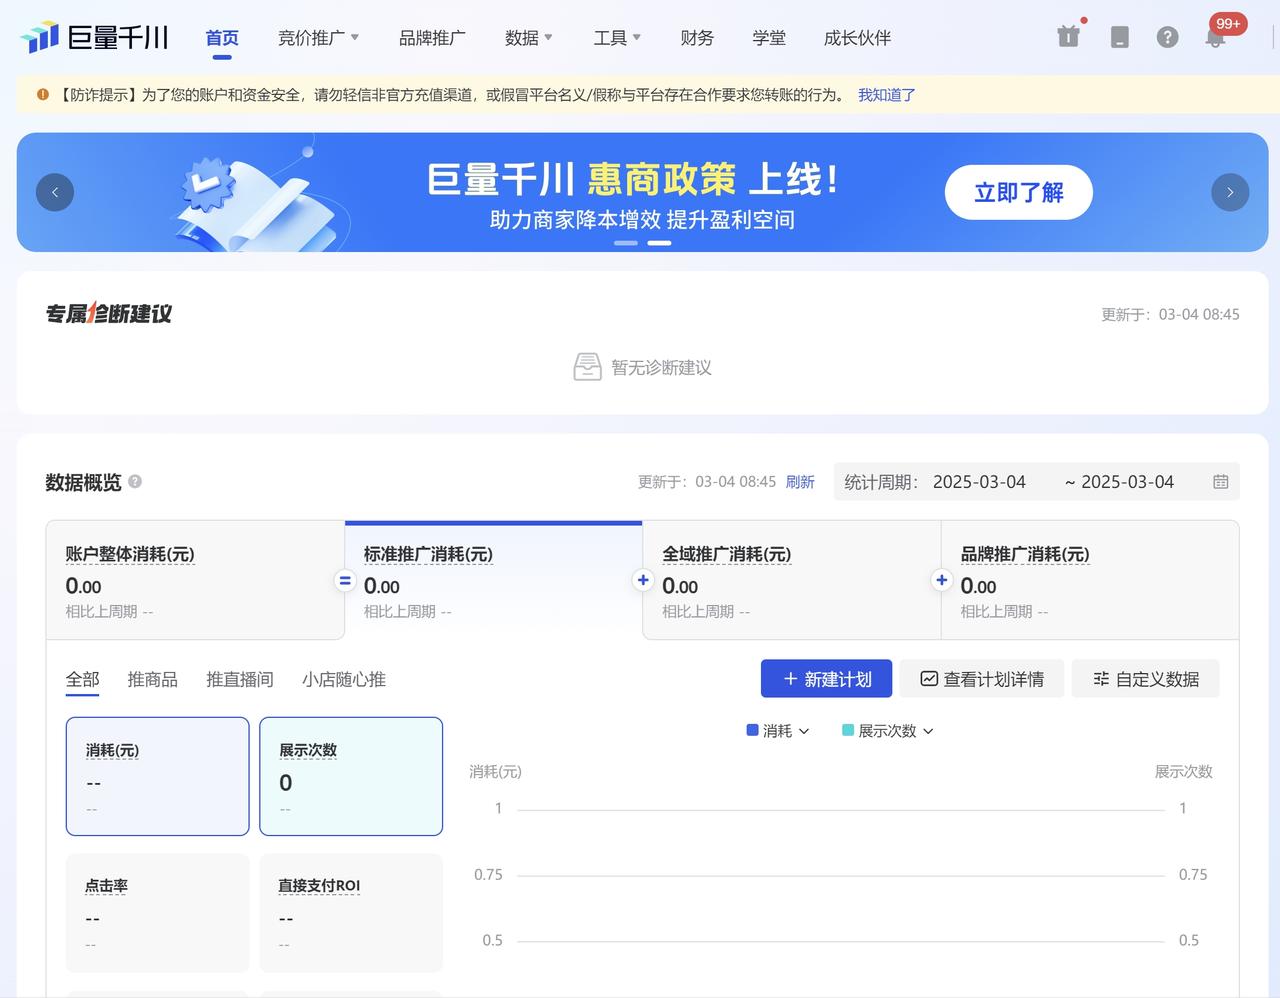Open the gift activity icon in top bar
The height and width of the screenshot is (998, 1280).
pyautogui.click(x=1068, y=36)
